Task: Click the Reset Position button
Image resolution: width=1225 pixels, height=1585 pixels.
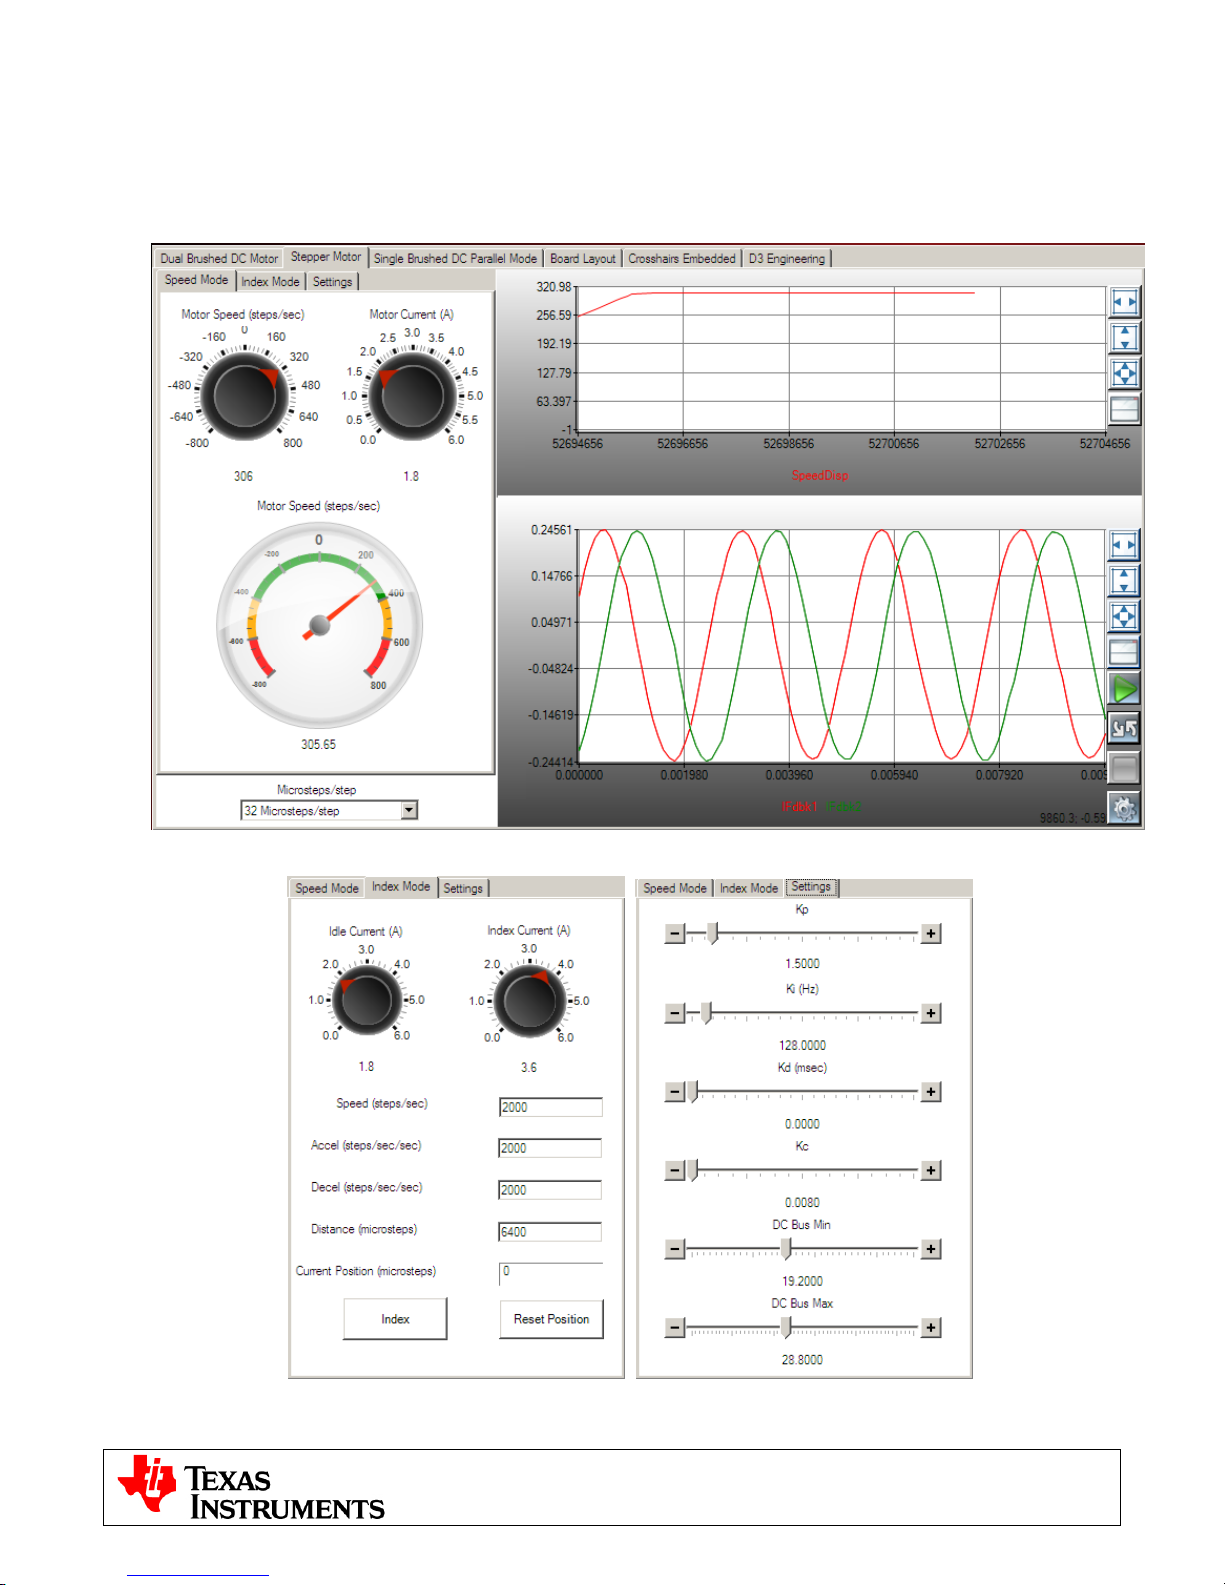Action: coord(551,1319)
